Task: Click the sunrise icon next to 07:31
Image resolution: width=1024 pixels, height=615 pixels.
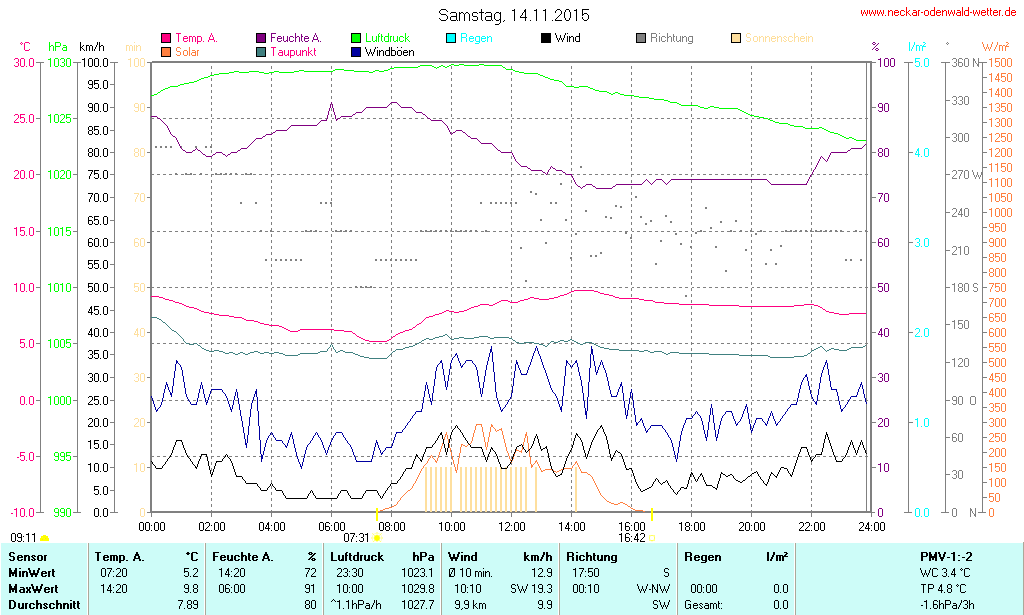Action: point(377,538)
